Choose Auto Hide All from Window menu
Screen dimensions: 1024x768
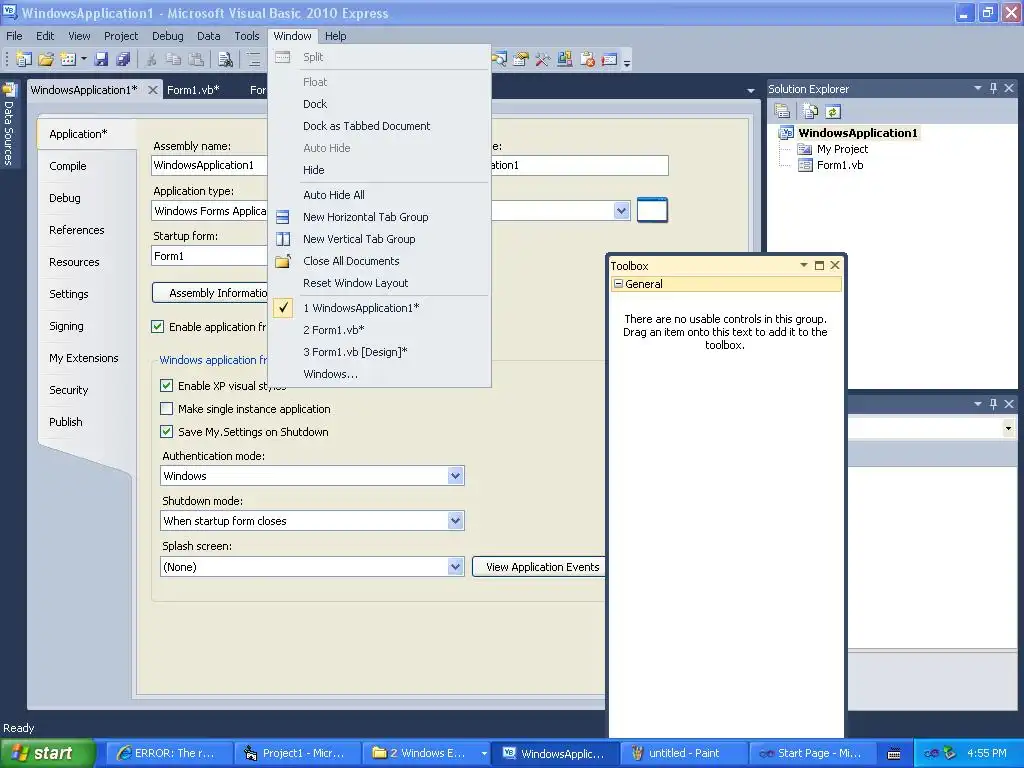(334, 195)
